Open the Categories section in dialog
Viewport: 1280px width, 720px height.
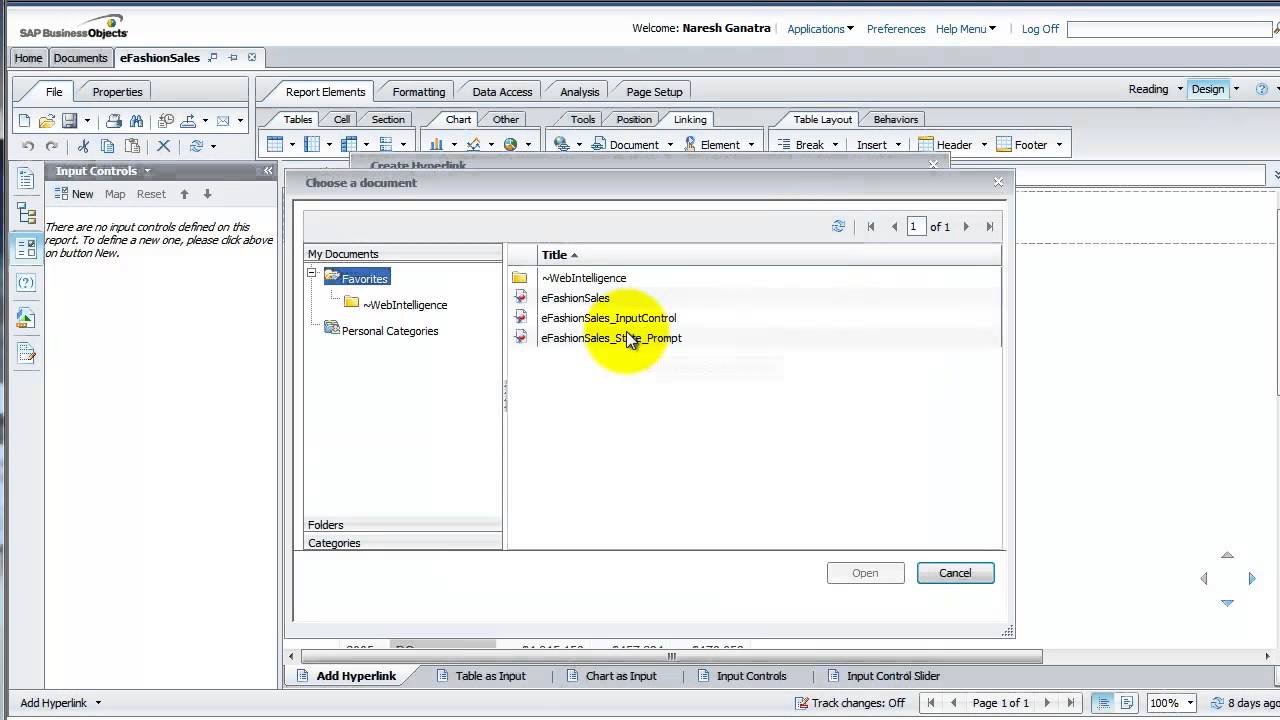click(403, 543)
